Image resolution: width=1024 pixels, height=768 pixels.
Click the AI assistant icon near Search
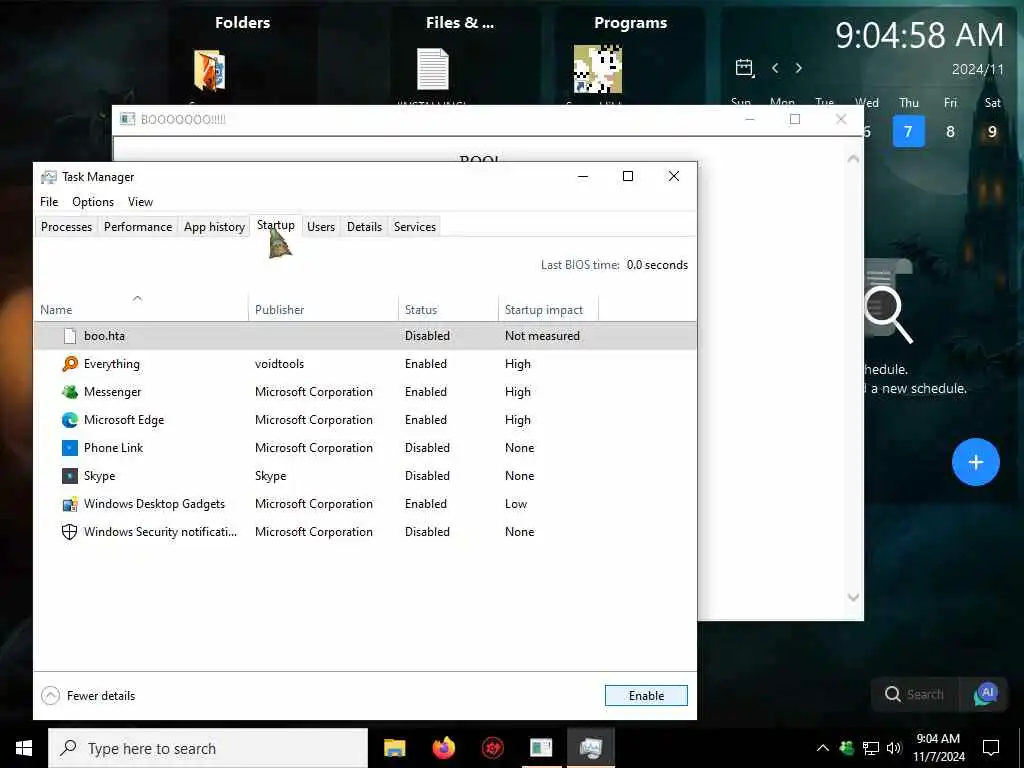986,694
